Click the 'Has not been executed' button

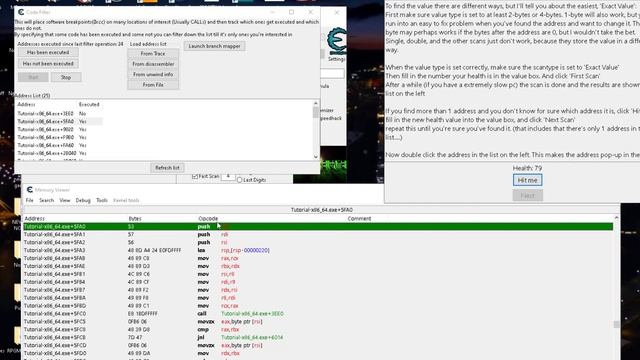tap(48, 64)
